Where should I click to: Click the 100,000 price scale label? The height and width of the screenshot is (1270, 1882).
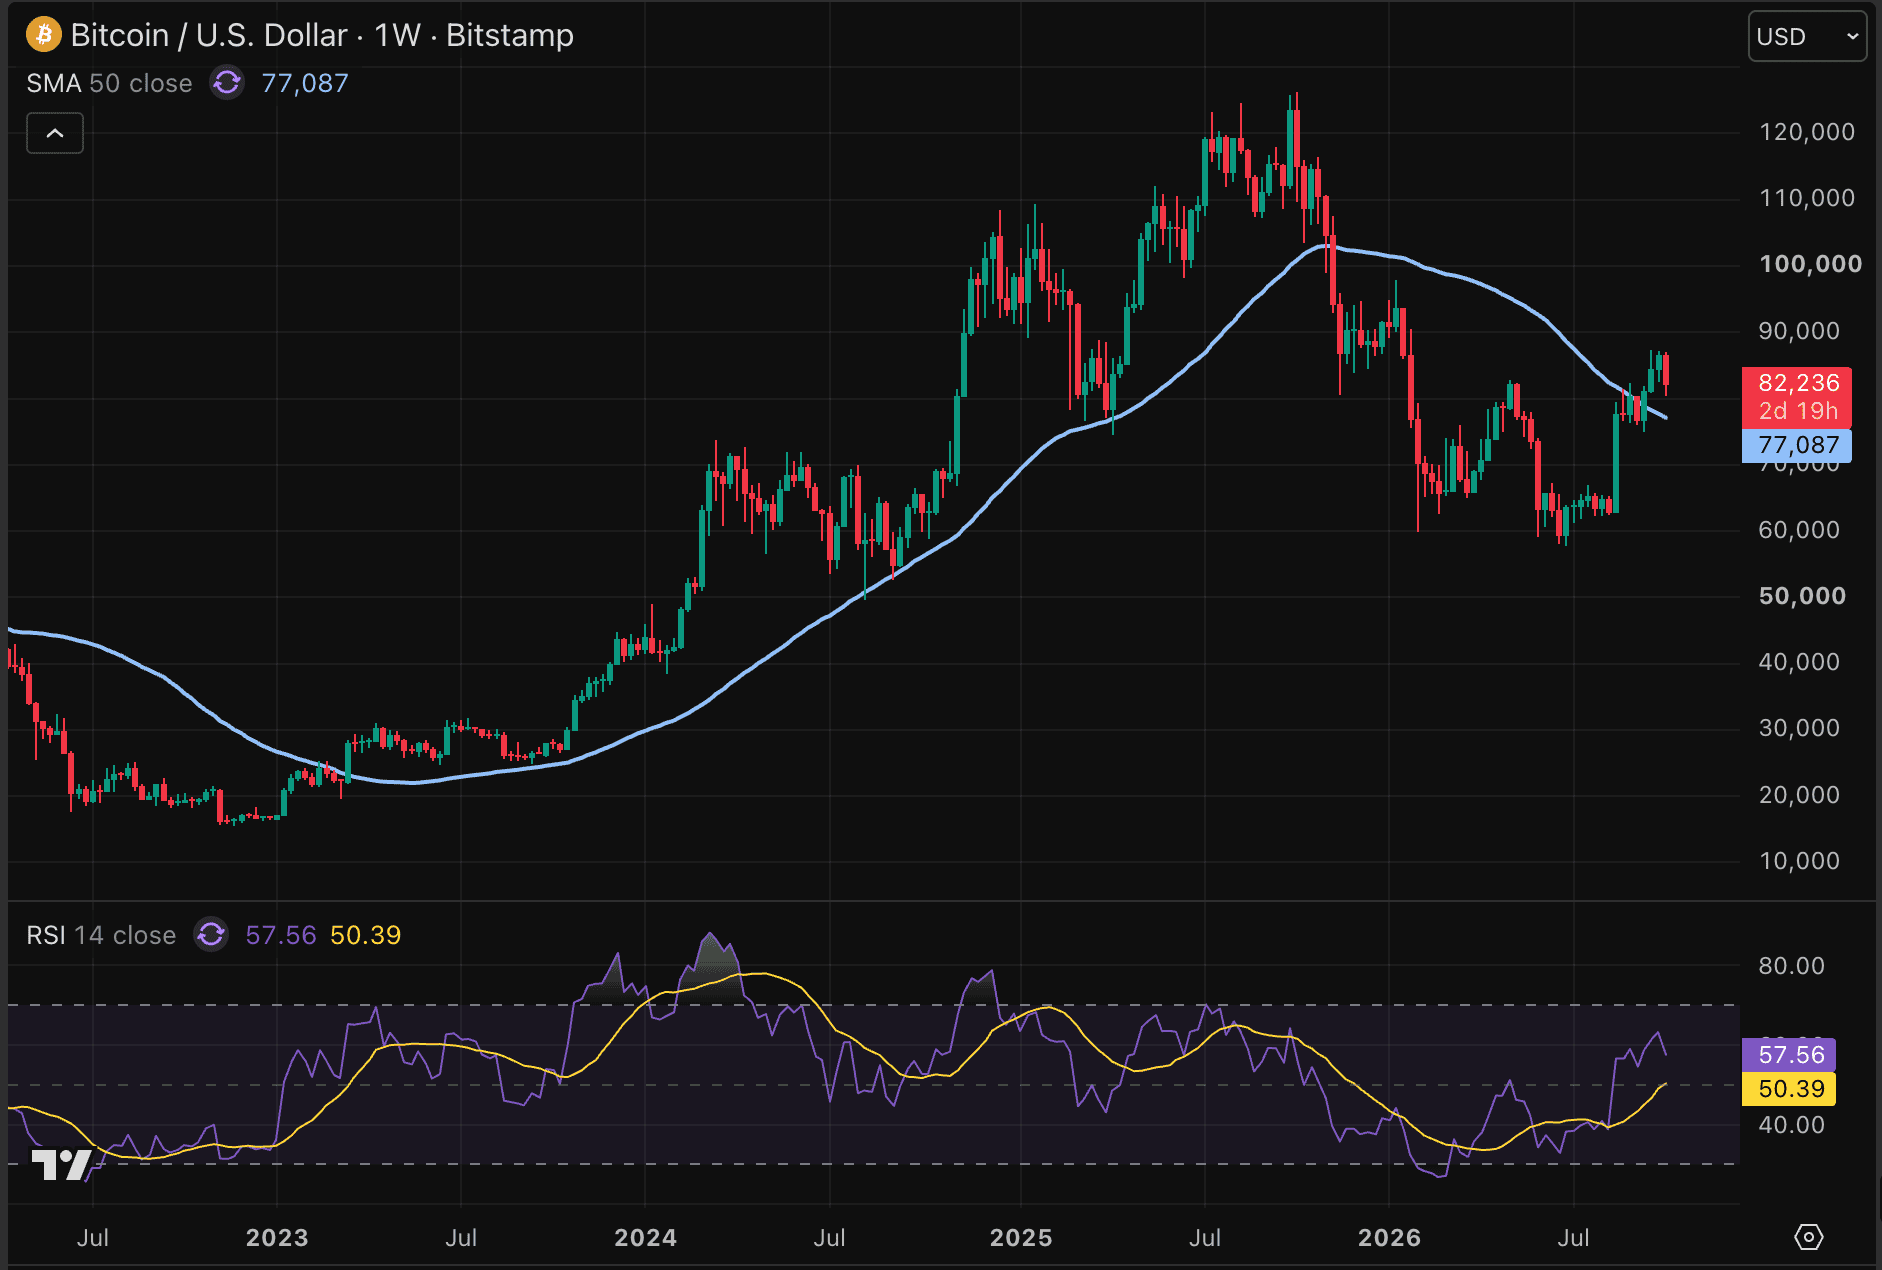coord(1810,264)
